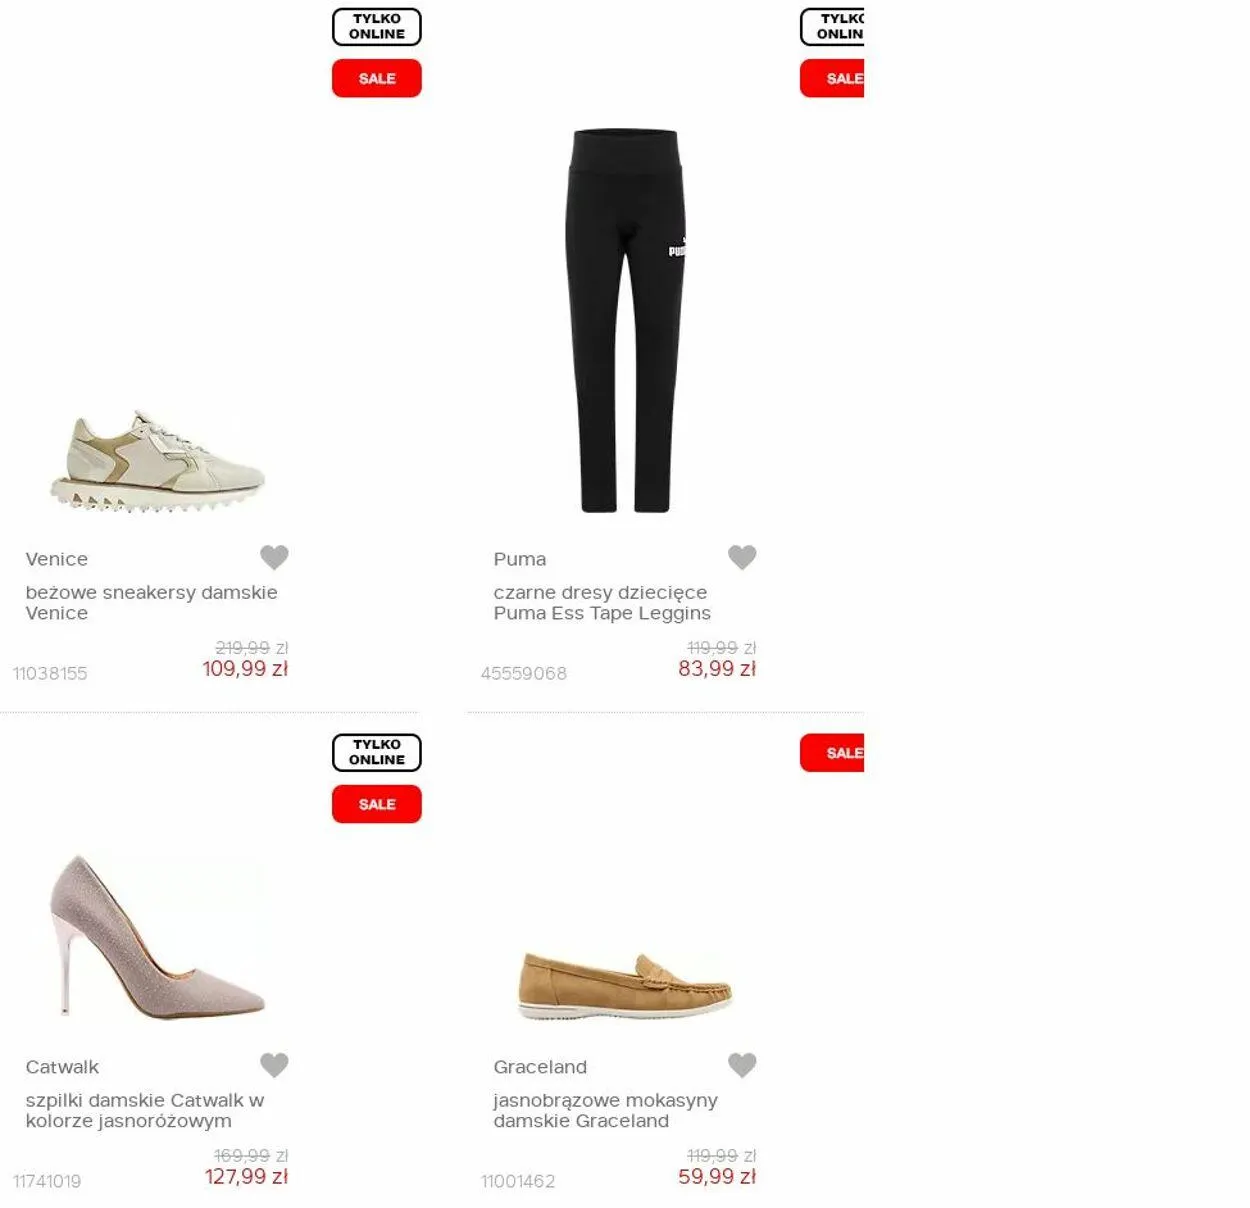
Task: Click the Venice brand name label
Action: [57, 559]
